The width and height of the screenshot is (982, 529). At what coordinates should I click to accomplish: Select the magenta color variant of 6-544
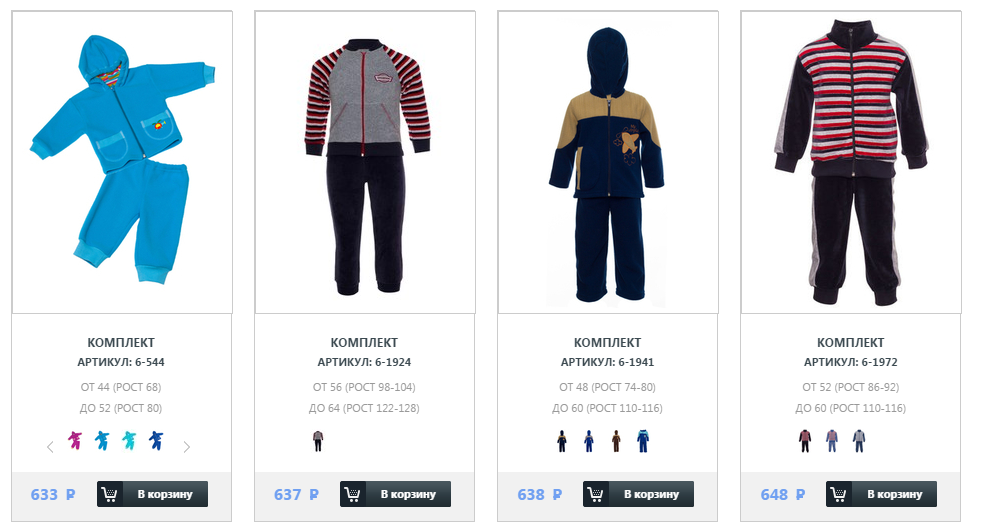click(x=75, y=441)
